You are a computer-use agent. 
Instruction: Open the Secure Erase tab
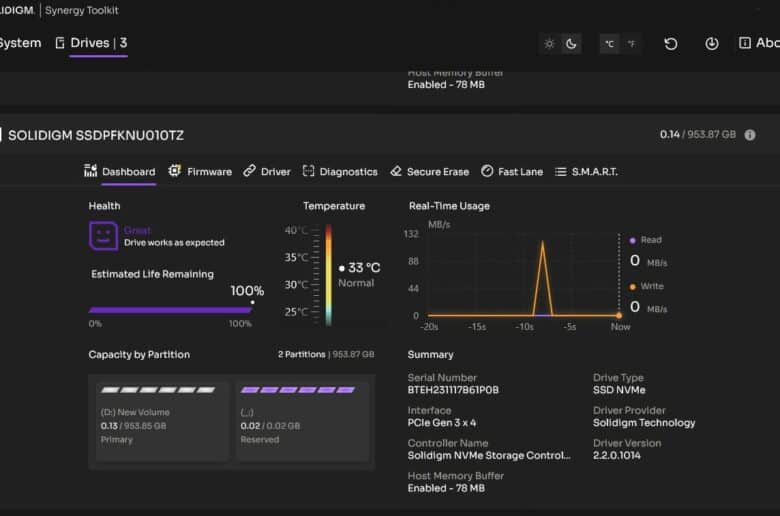430,172
